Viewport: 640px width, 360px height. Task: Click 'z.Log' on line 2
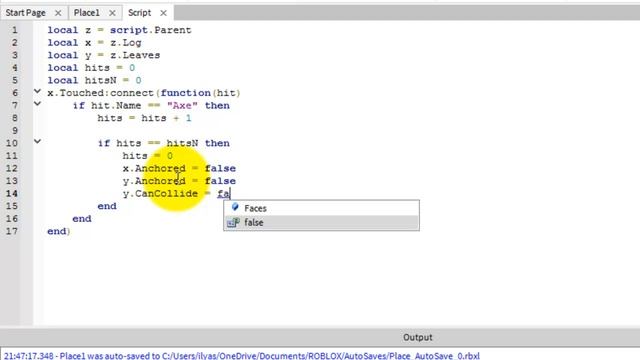[x=126, y=43]
